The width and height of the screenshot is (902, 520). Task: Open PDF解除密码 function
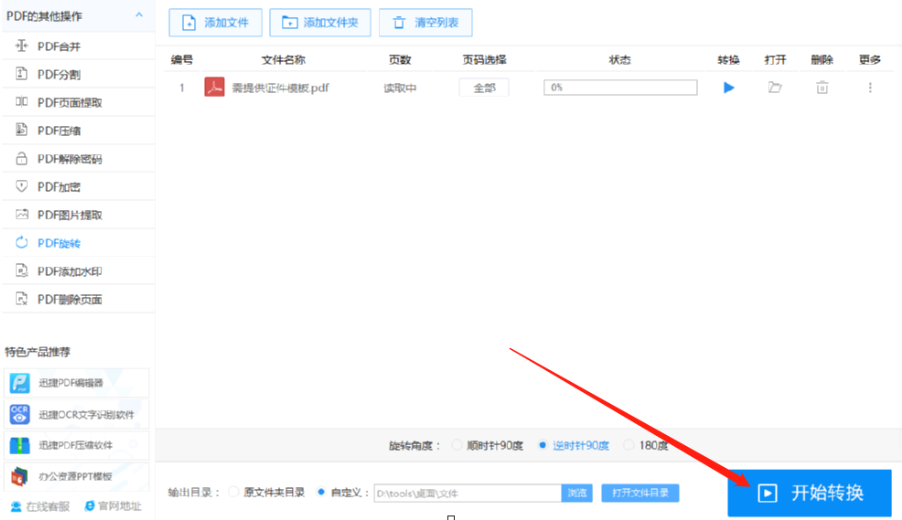pyautogui.click(x=78, y=159)
